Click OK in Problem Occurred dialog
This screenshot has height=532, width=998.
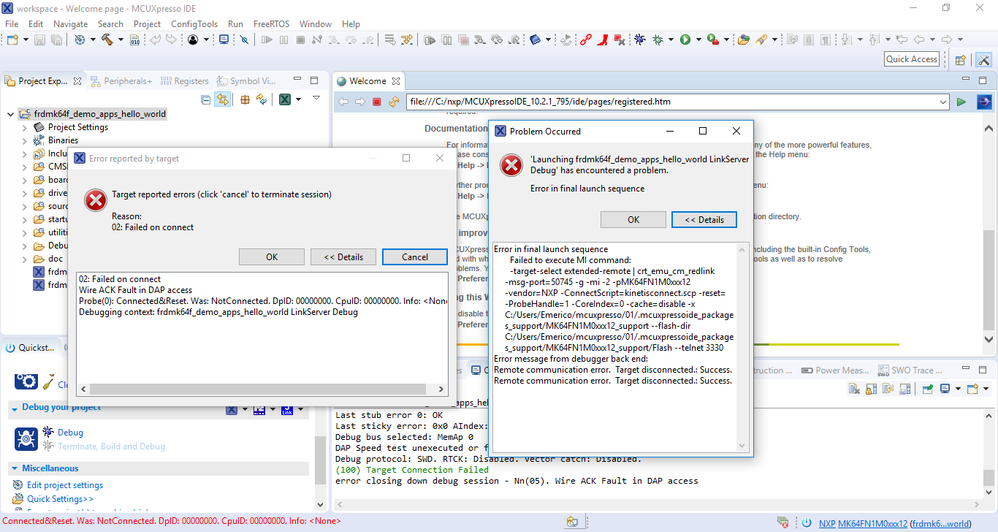click(633, 220)
